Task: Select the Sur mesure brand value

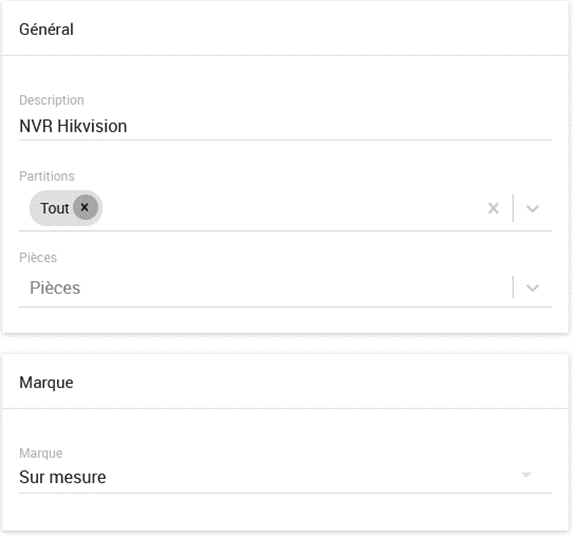Action: point(62,477)
